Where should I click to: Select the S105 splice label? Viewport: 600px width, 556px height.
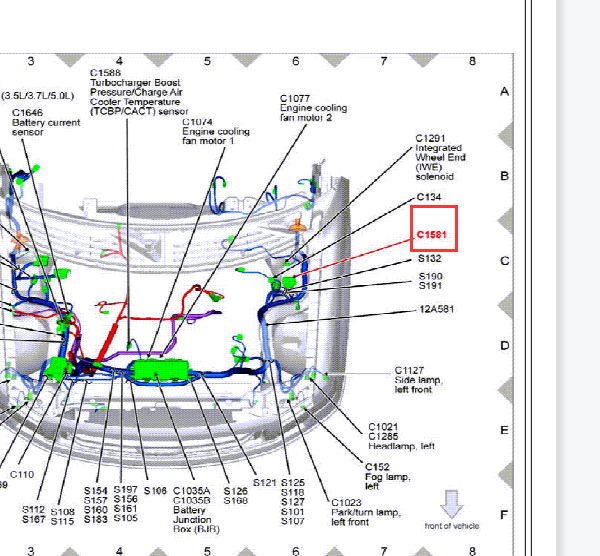click(x=126, y=518)
